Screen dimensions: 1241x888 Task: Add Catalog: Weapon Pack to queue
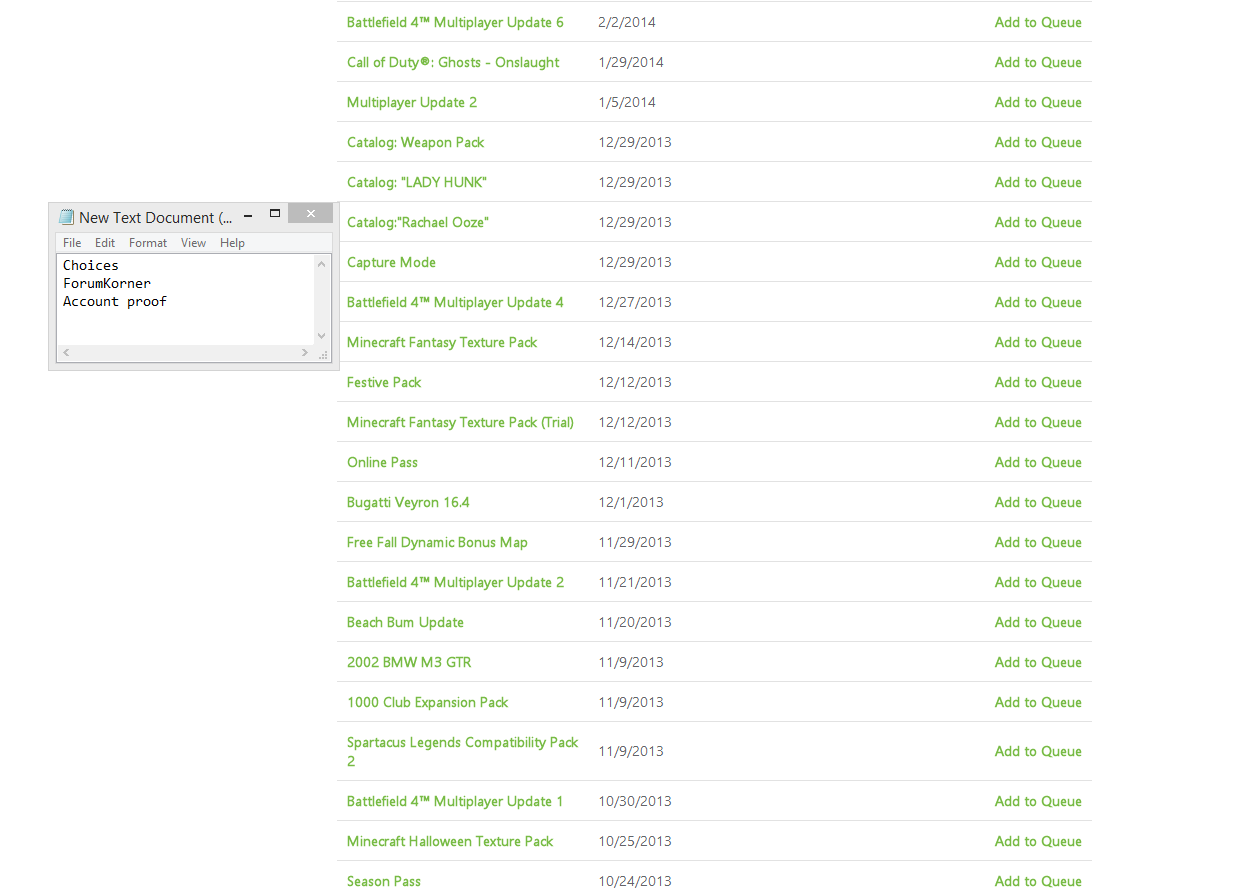click(1038, 142)
